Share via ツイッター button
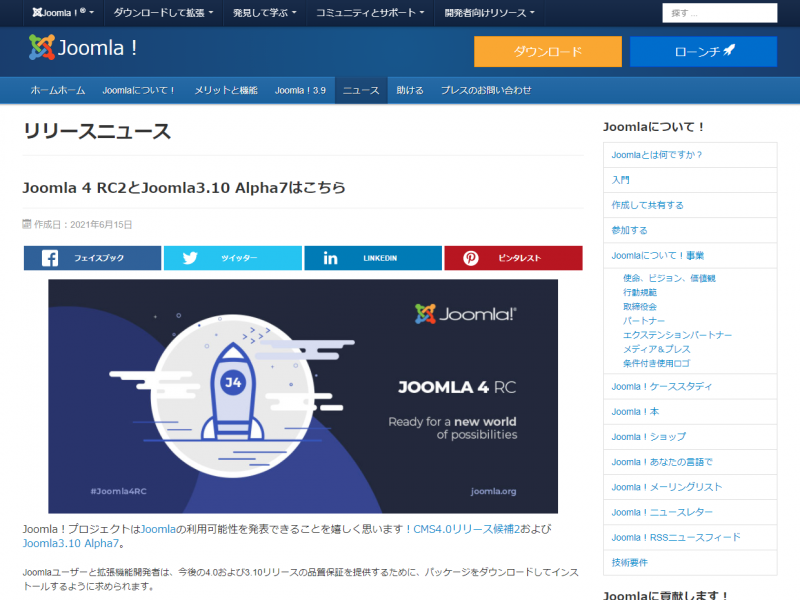Viewport: 800px width, 600px height. (233, 258)
